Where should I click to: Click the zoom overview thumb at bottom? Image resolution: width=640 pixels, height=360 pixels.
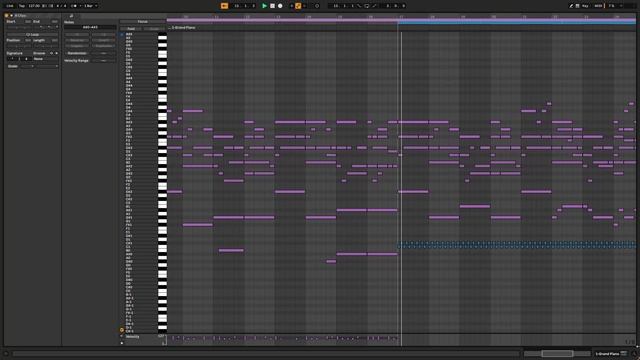pyautogui.click(x=557, y=353)
